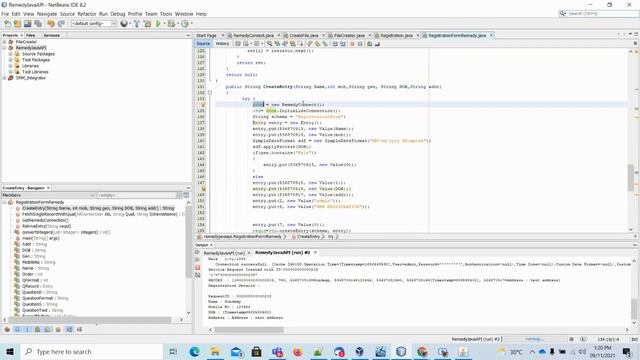Select GetRemedyConnection() in Navigator

click(45, 220)
